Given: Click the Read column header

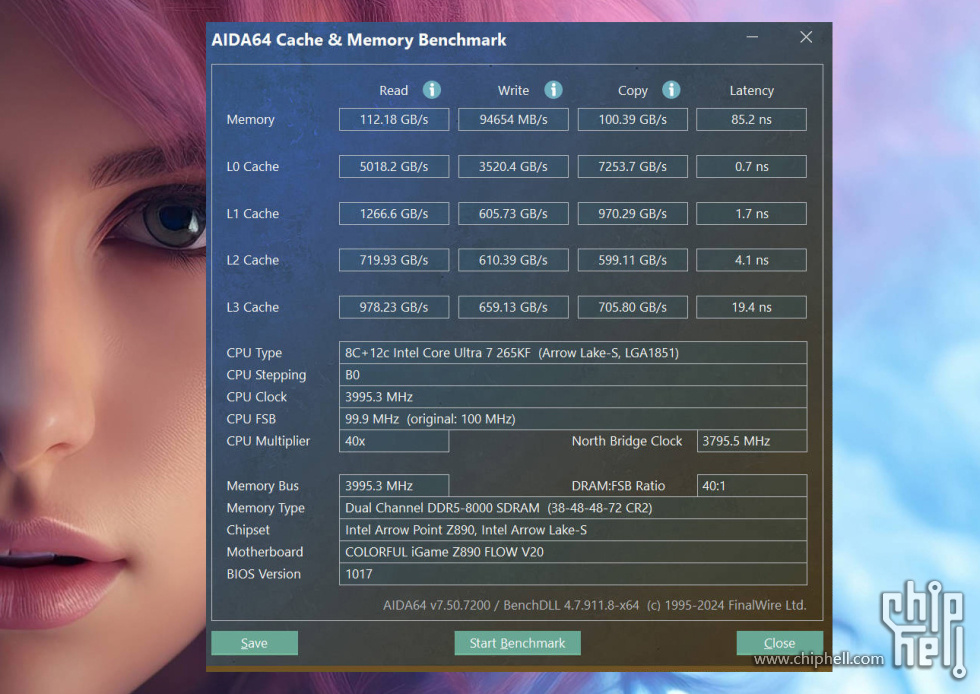Looking at the screenshot, I should pos(393,91).
